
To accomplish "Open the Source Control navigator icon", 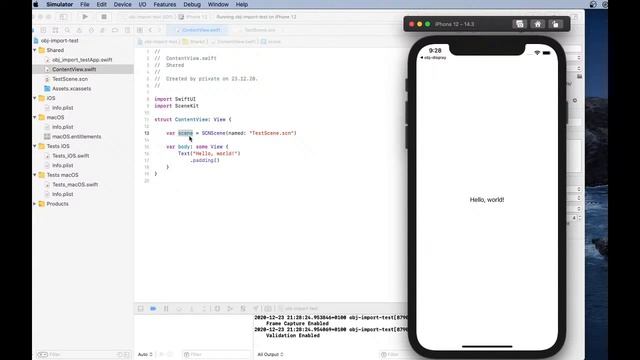I will pyautogui.click(x=43, y=30).
